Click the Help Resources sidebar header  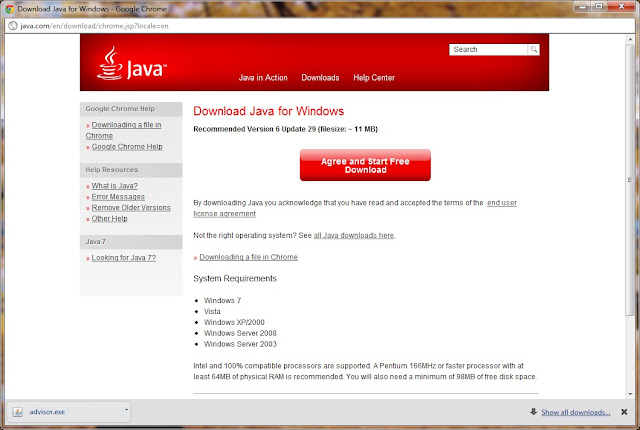pyautogui.click(x=131, y=170)
